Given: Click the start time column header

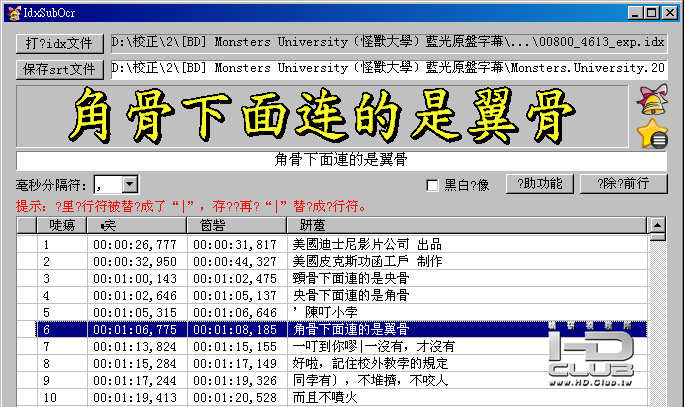Looking at the screenshot, I should [x=137, y=225].
